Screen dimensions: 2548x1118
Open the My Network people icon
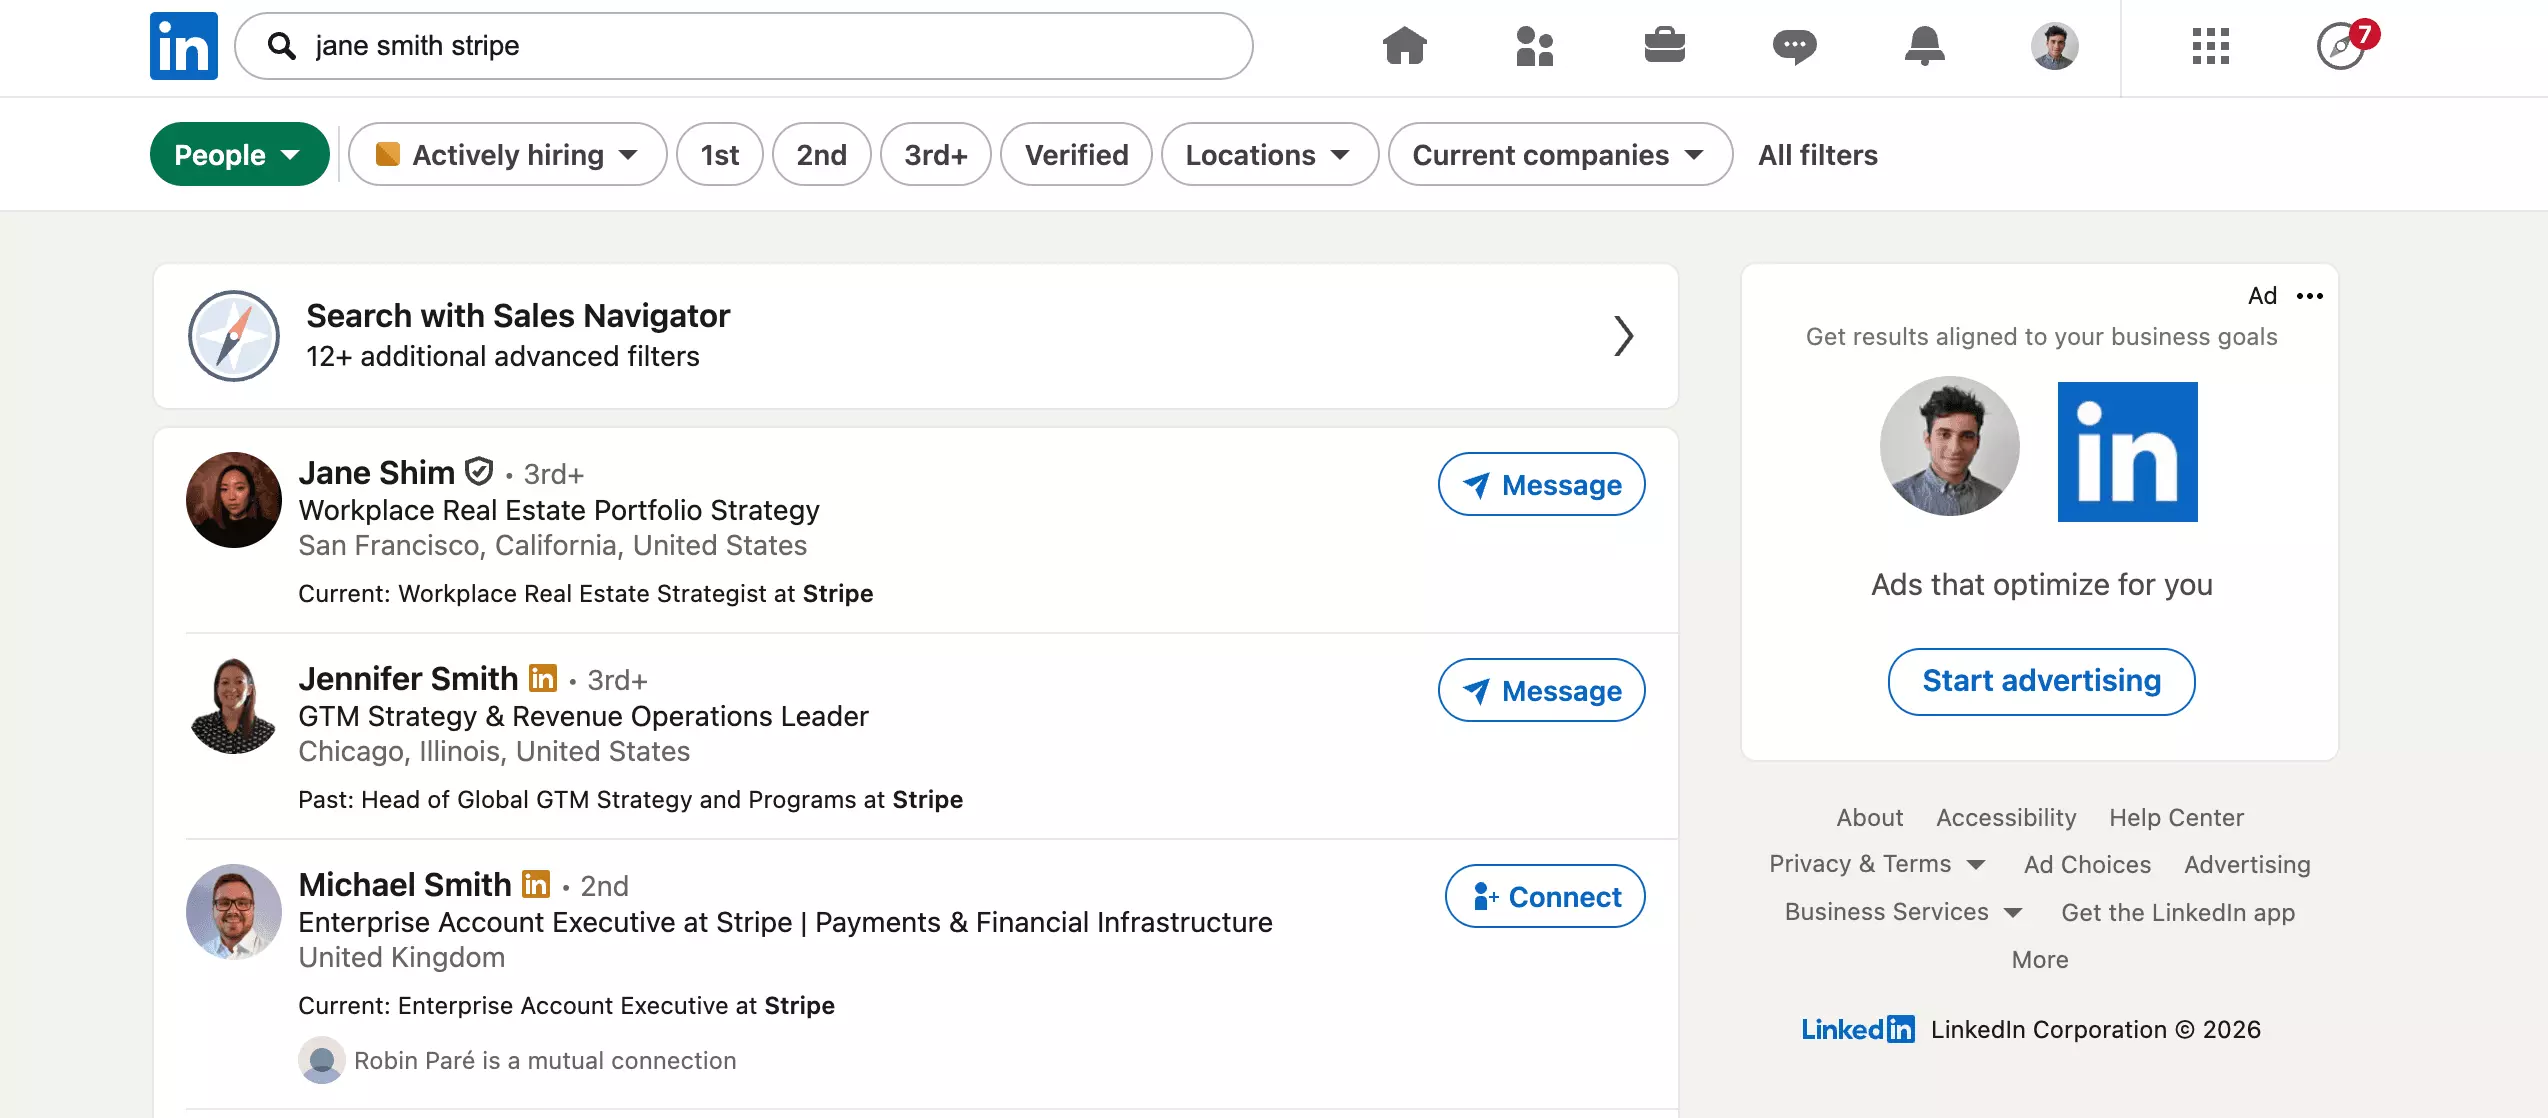[1534, 46]
